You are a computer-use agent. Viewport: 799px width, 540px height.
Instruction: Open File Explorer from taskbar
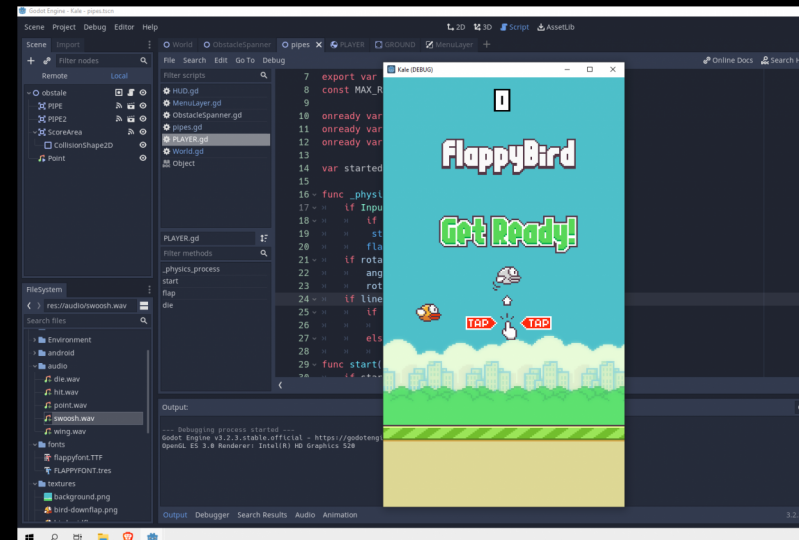coord(103,536)
